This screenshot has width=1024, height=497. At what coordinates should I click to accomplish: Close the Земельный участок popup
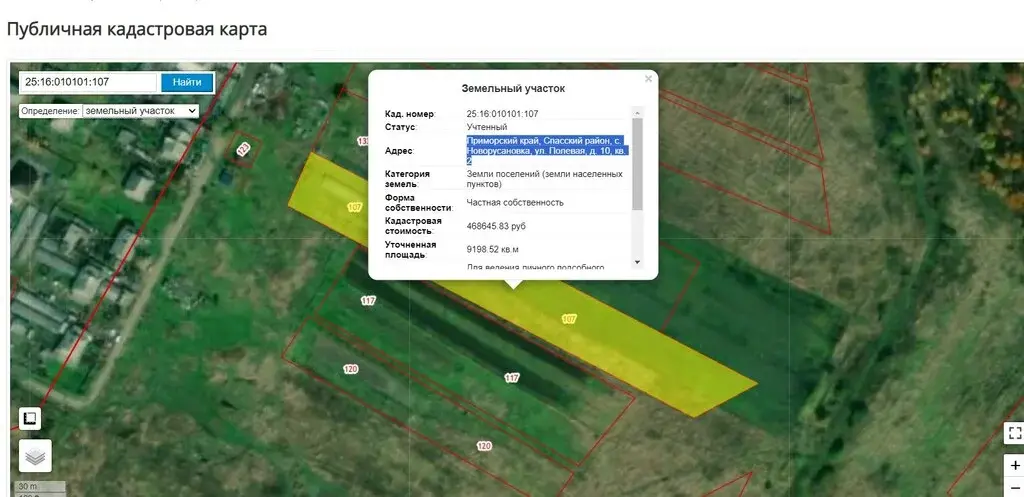coord(648,79)
